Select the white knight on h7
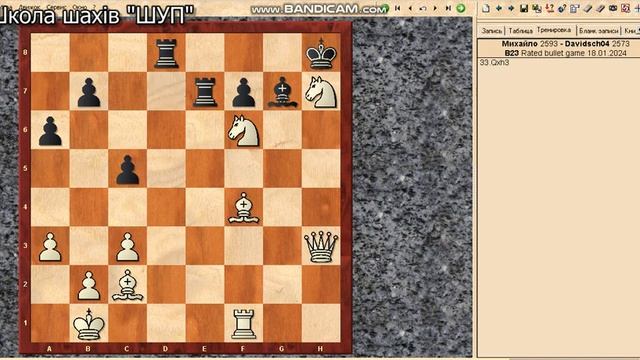Image resolution: width=640 pixels, height=360 pixels. coord(321,91)
